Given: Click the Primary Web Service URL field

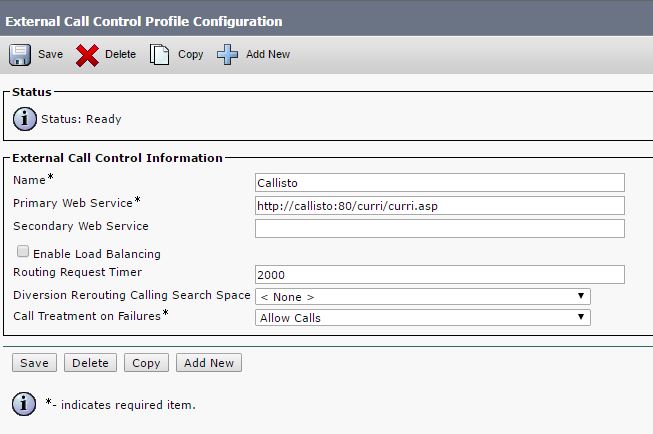Looking at the screenshot, I should tap(440, 205).
